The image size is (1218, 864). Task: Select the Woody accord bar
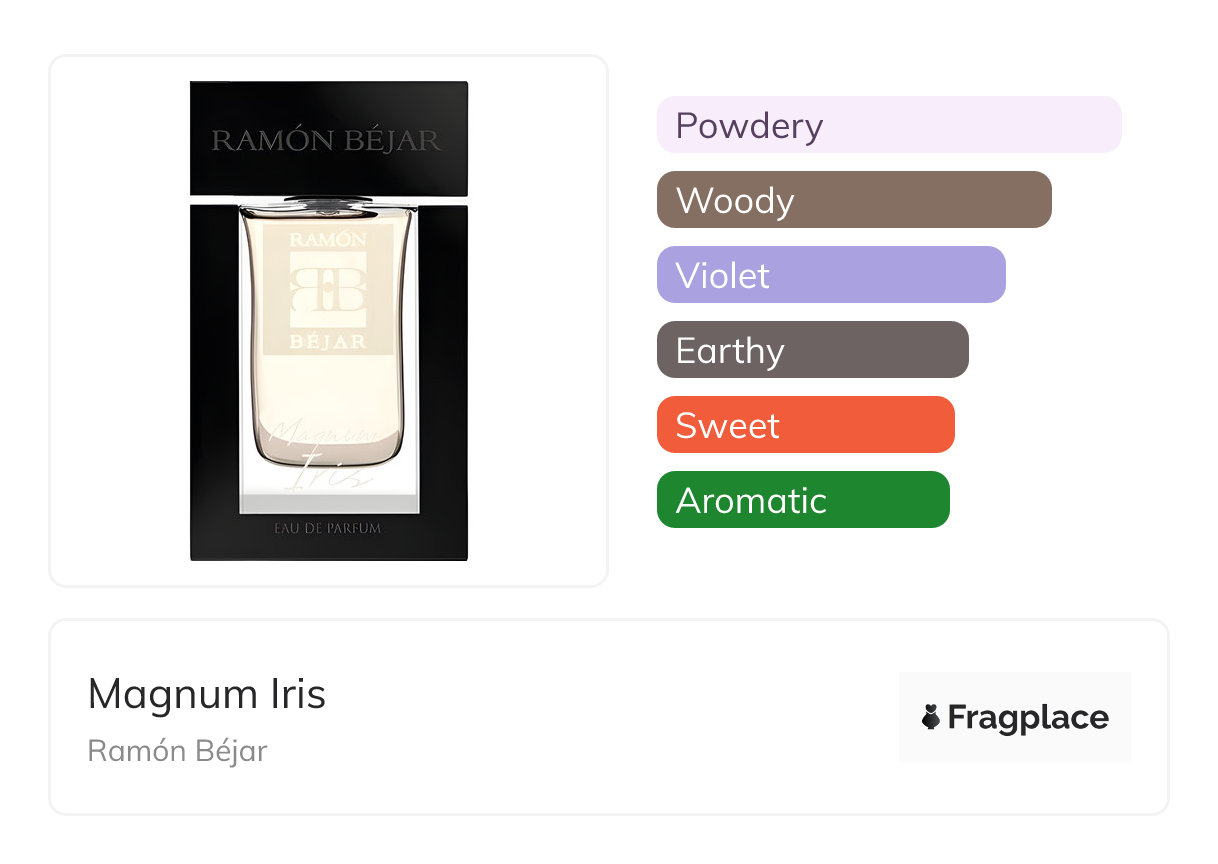pos(853,200)
